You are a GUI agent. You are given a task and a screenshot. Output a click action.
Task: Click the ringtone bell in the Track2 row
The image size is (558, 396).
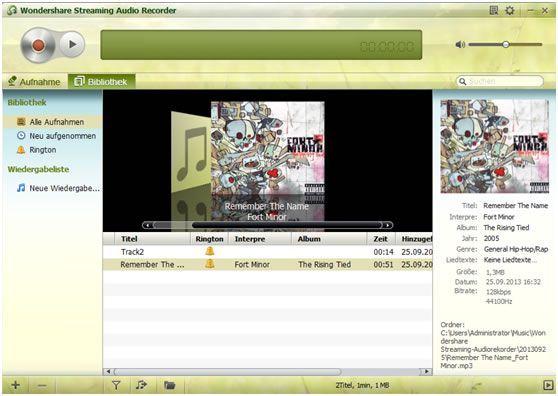(210, 251)
